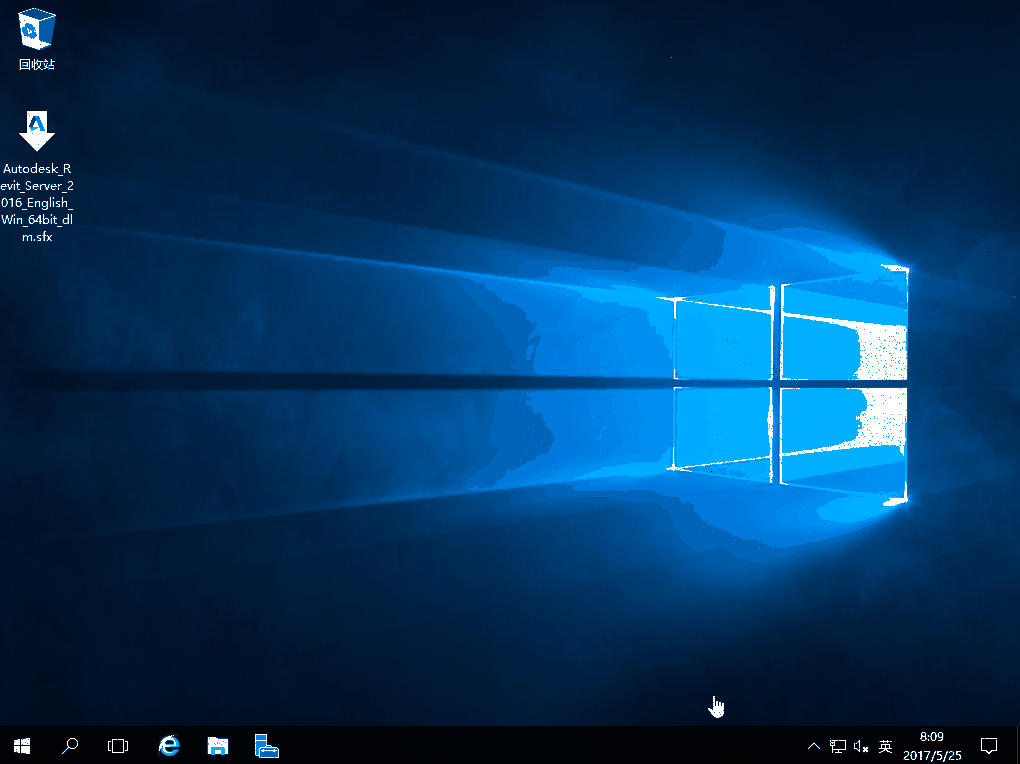Click the 2017/5/25 date in the taskbar
Screen dimensions: 1020x764
pos(931,755)
